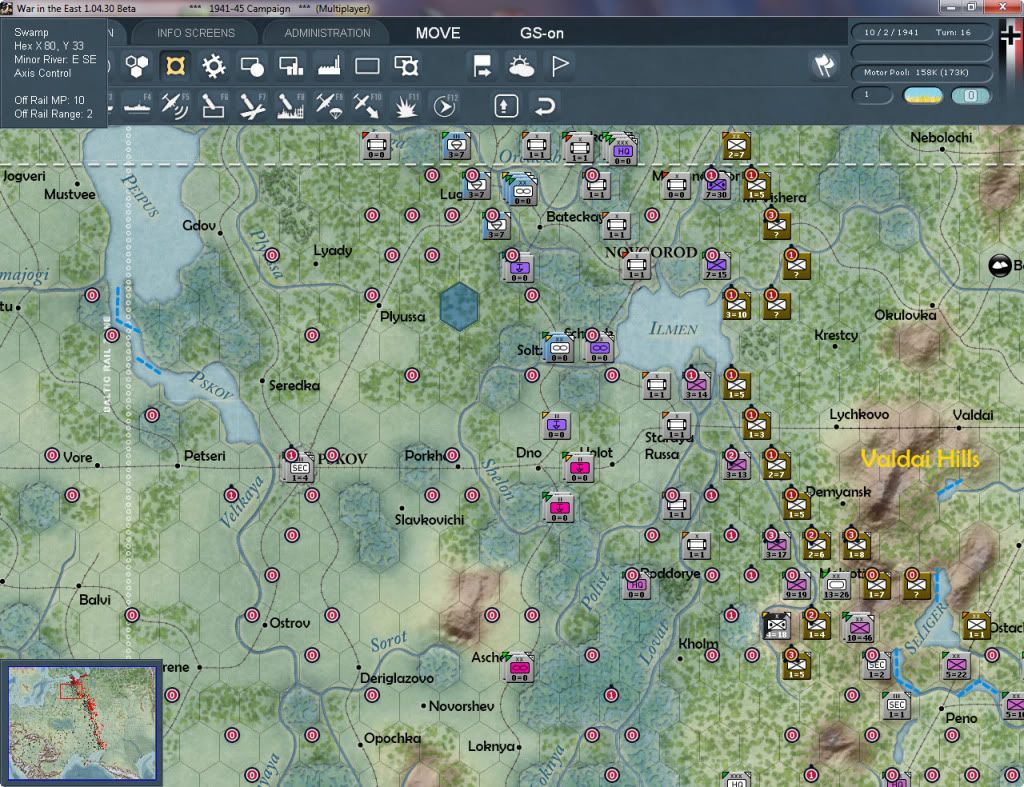Click the rectangle-with-bar-chart toolbar icon
The image size is (1024, 787).
291,66
